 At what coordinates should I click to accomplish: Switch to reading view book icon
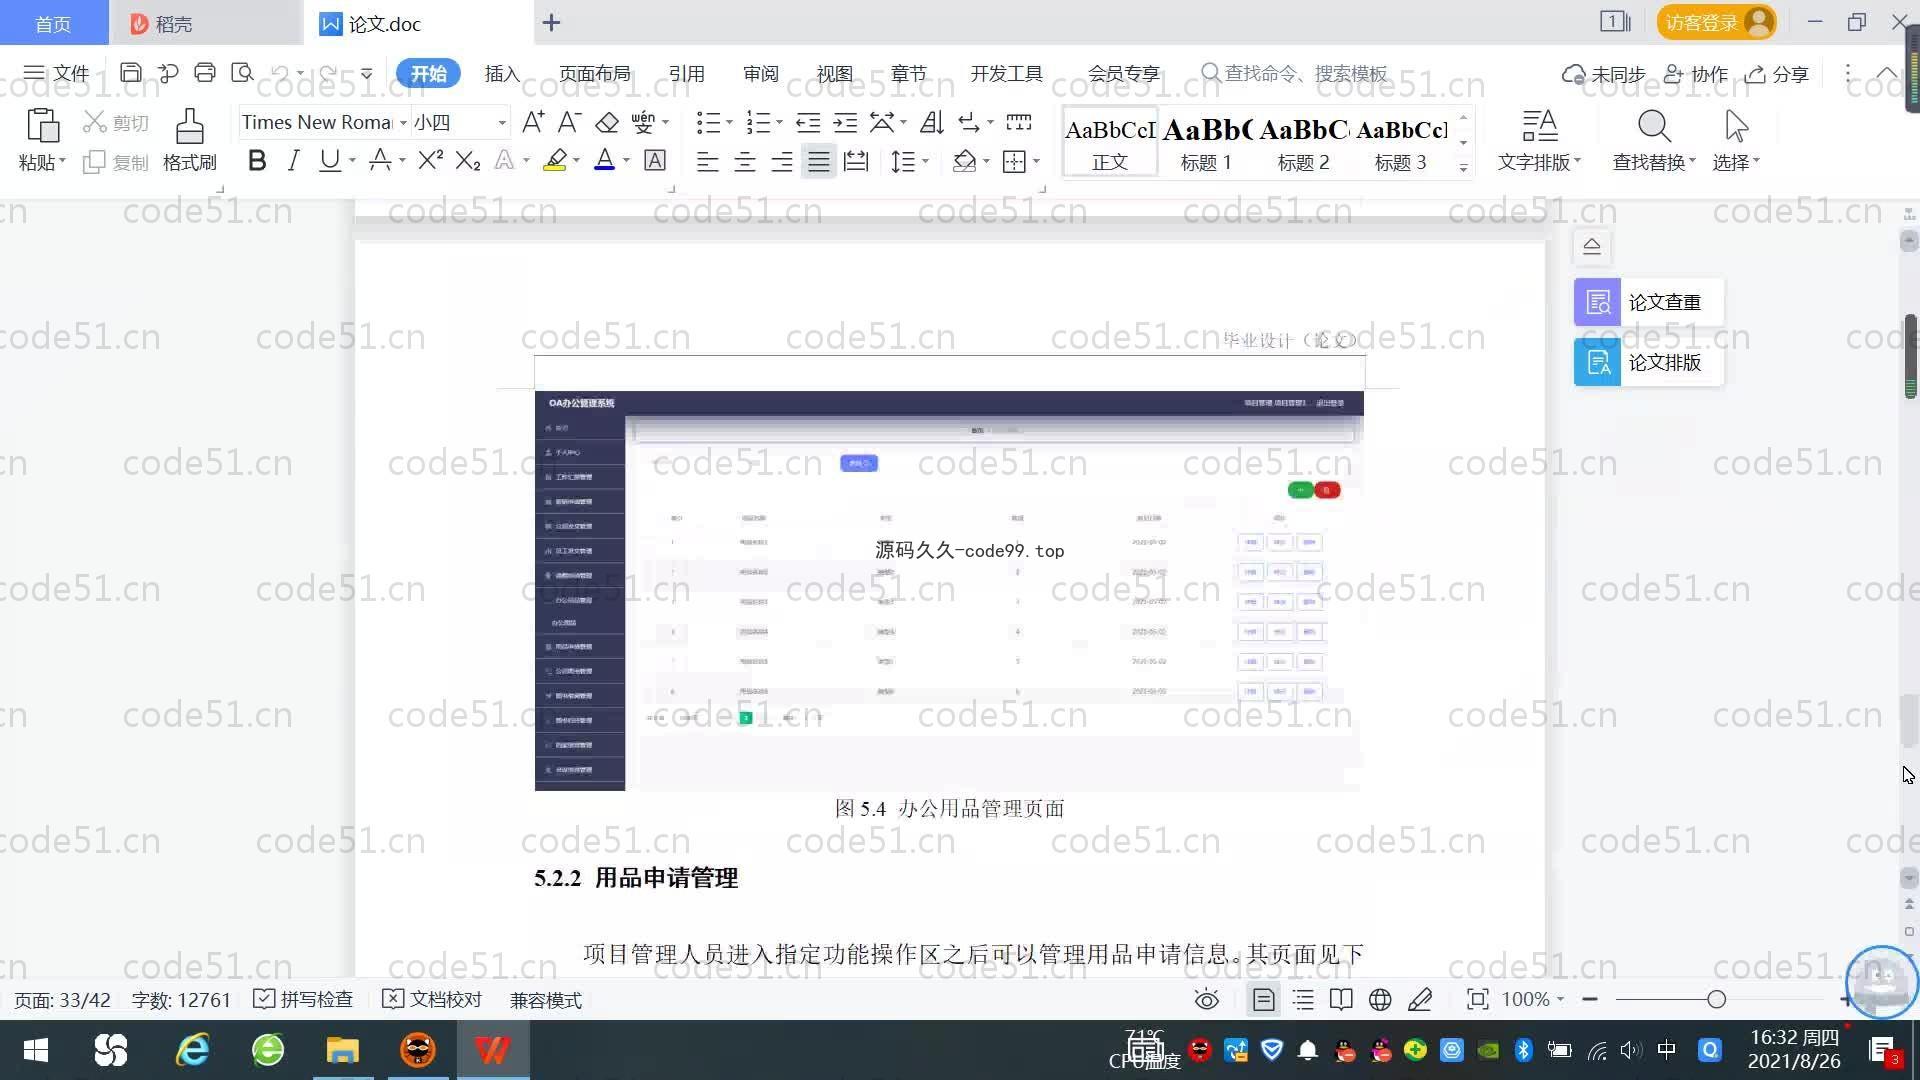(x=1341, y=999)
